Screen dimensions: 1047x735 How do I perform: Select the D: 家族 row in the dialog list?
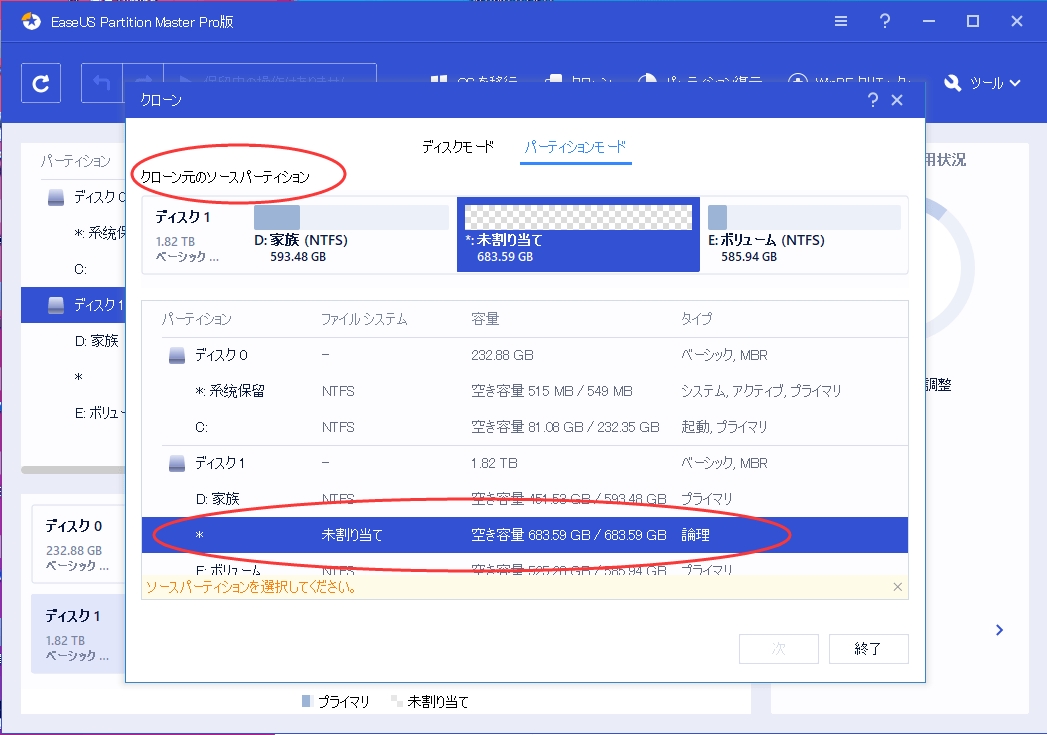click(x=525, y=499)
